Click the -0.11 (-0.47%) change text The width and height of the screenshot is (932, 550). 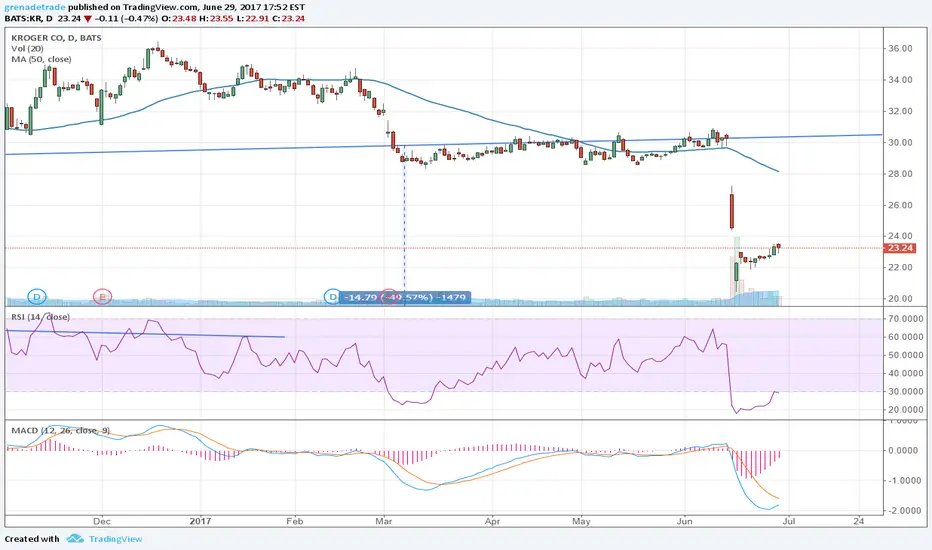[x=127, y=18]
